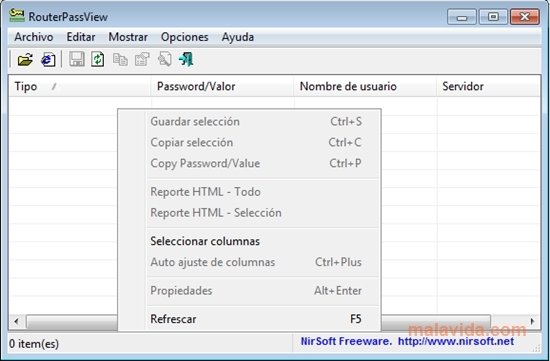Choose Propiedades in context menu
Viewport: 550px width, 361px height.
[x=250, y=291]
